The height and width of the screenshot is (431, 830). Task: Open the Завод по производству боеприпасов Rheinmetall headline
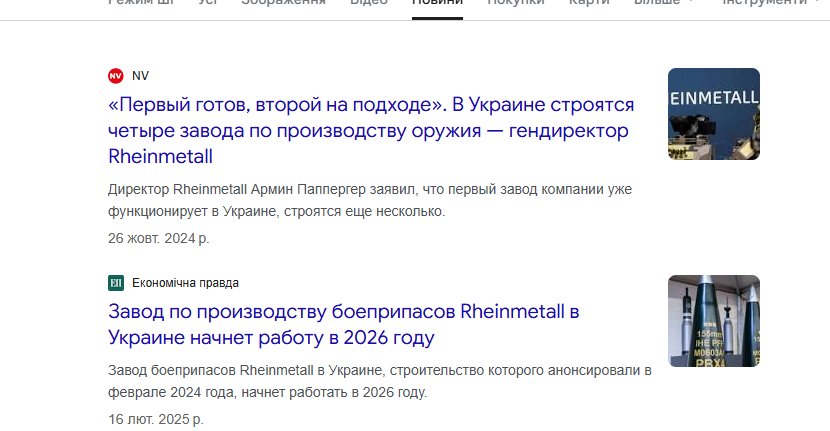(344, 324)
